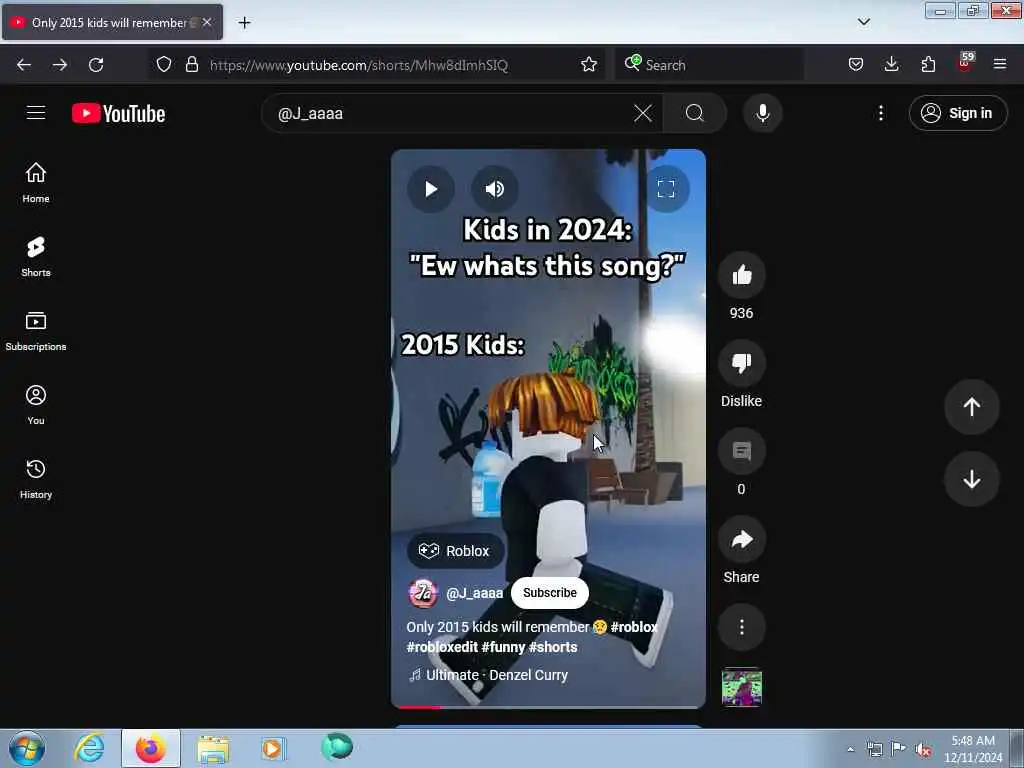The height and width of the screenshot is (768, 1024).
Task: Go back in browser history
Action: (x=24, y=65)
